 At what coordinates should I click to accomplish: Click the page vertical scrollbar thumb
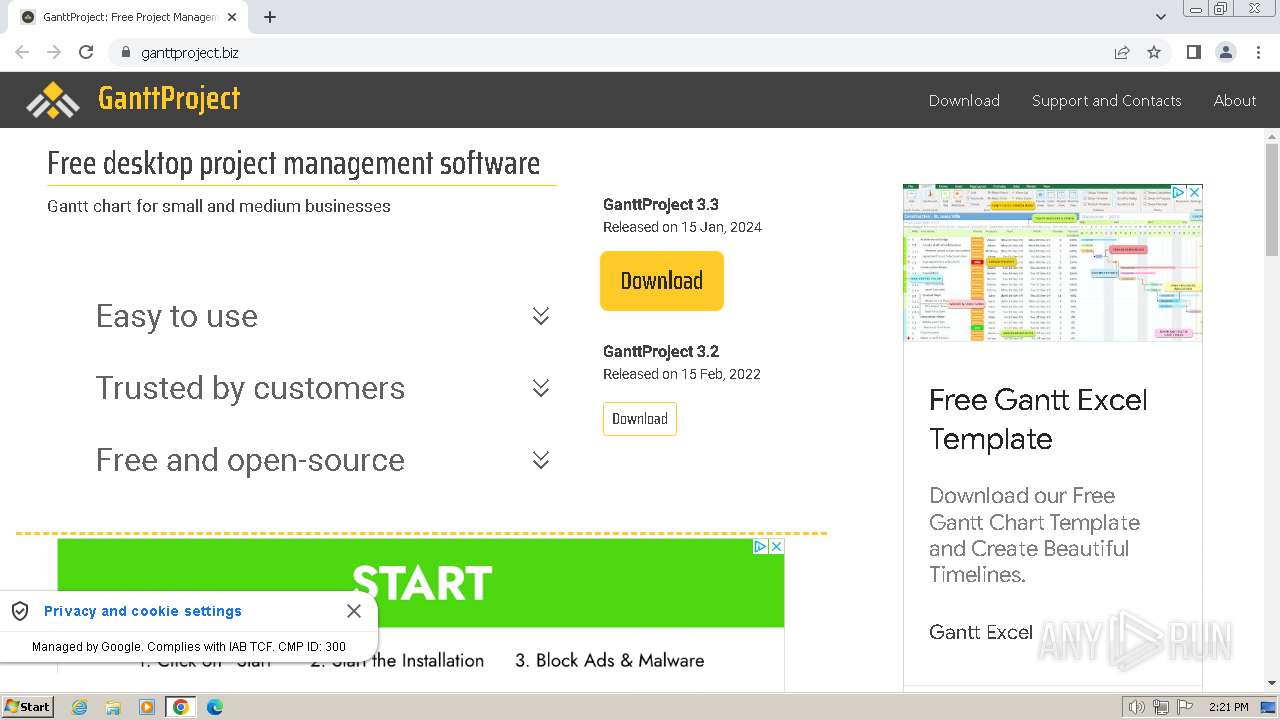pyautogui.click(x=1272, y=200)
